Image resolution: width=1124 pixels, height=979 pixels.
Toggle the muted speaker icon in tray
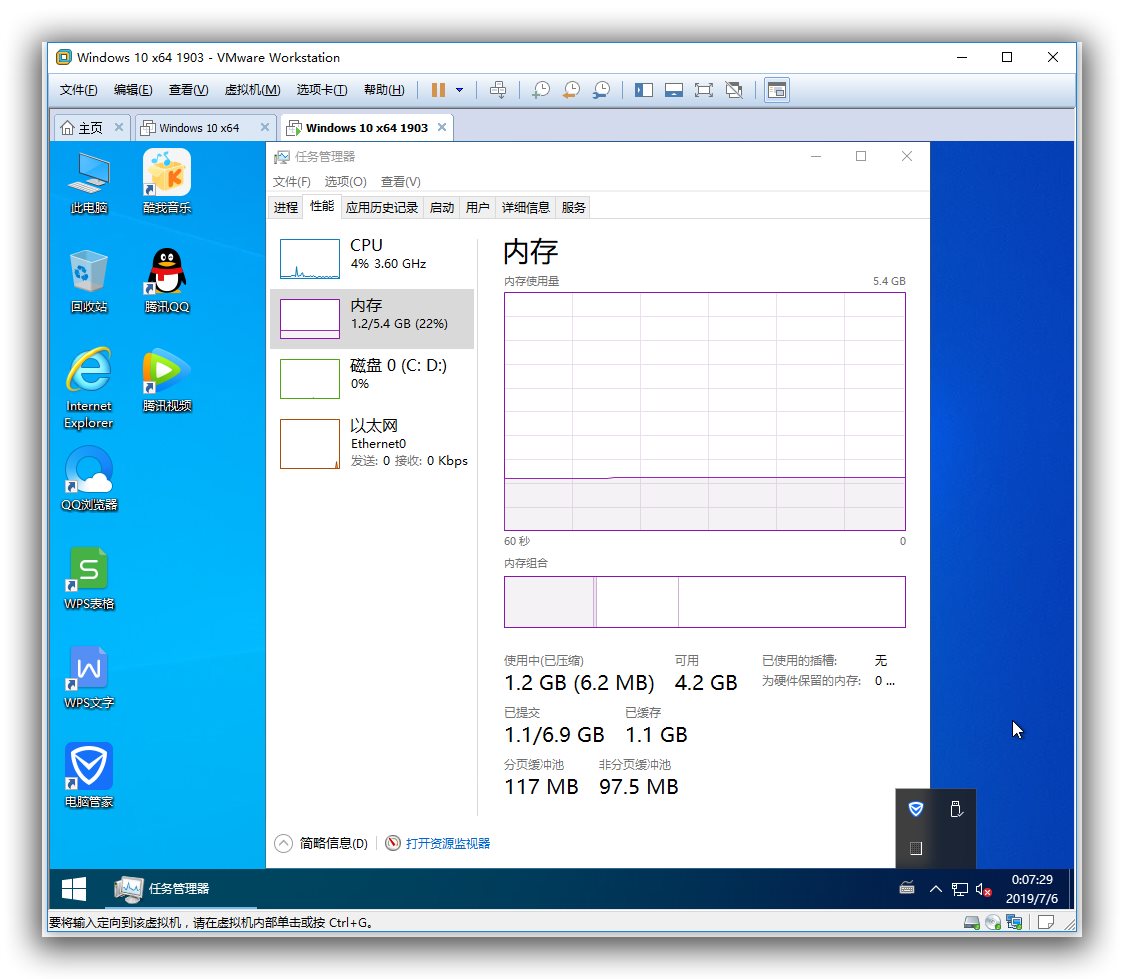click(983, 889)
